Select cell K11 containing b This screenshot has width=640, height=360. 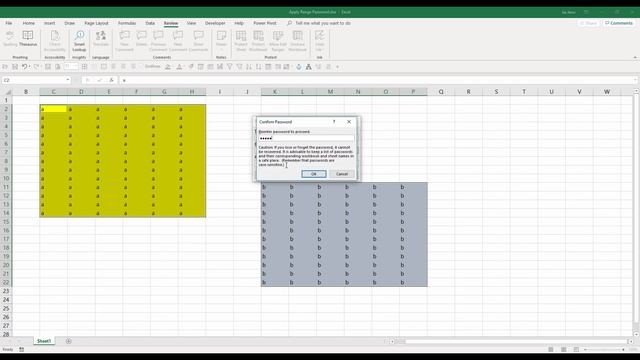tap(275, 187)
